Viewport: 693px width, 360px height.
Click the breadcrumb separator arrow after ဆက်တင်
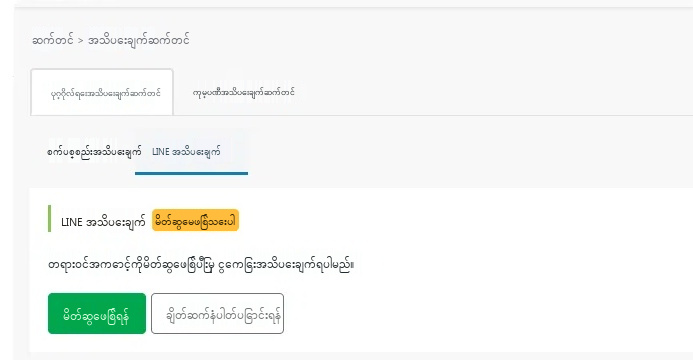80,41
